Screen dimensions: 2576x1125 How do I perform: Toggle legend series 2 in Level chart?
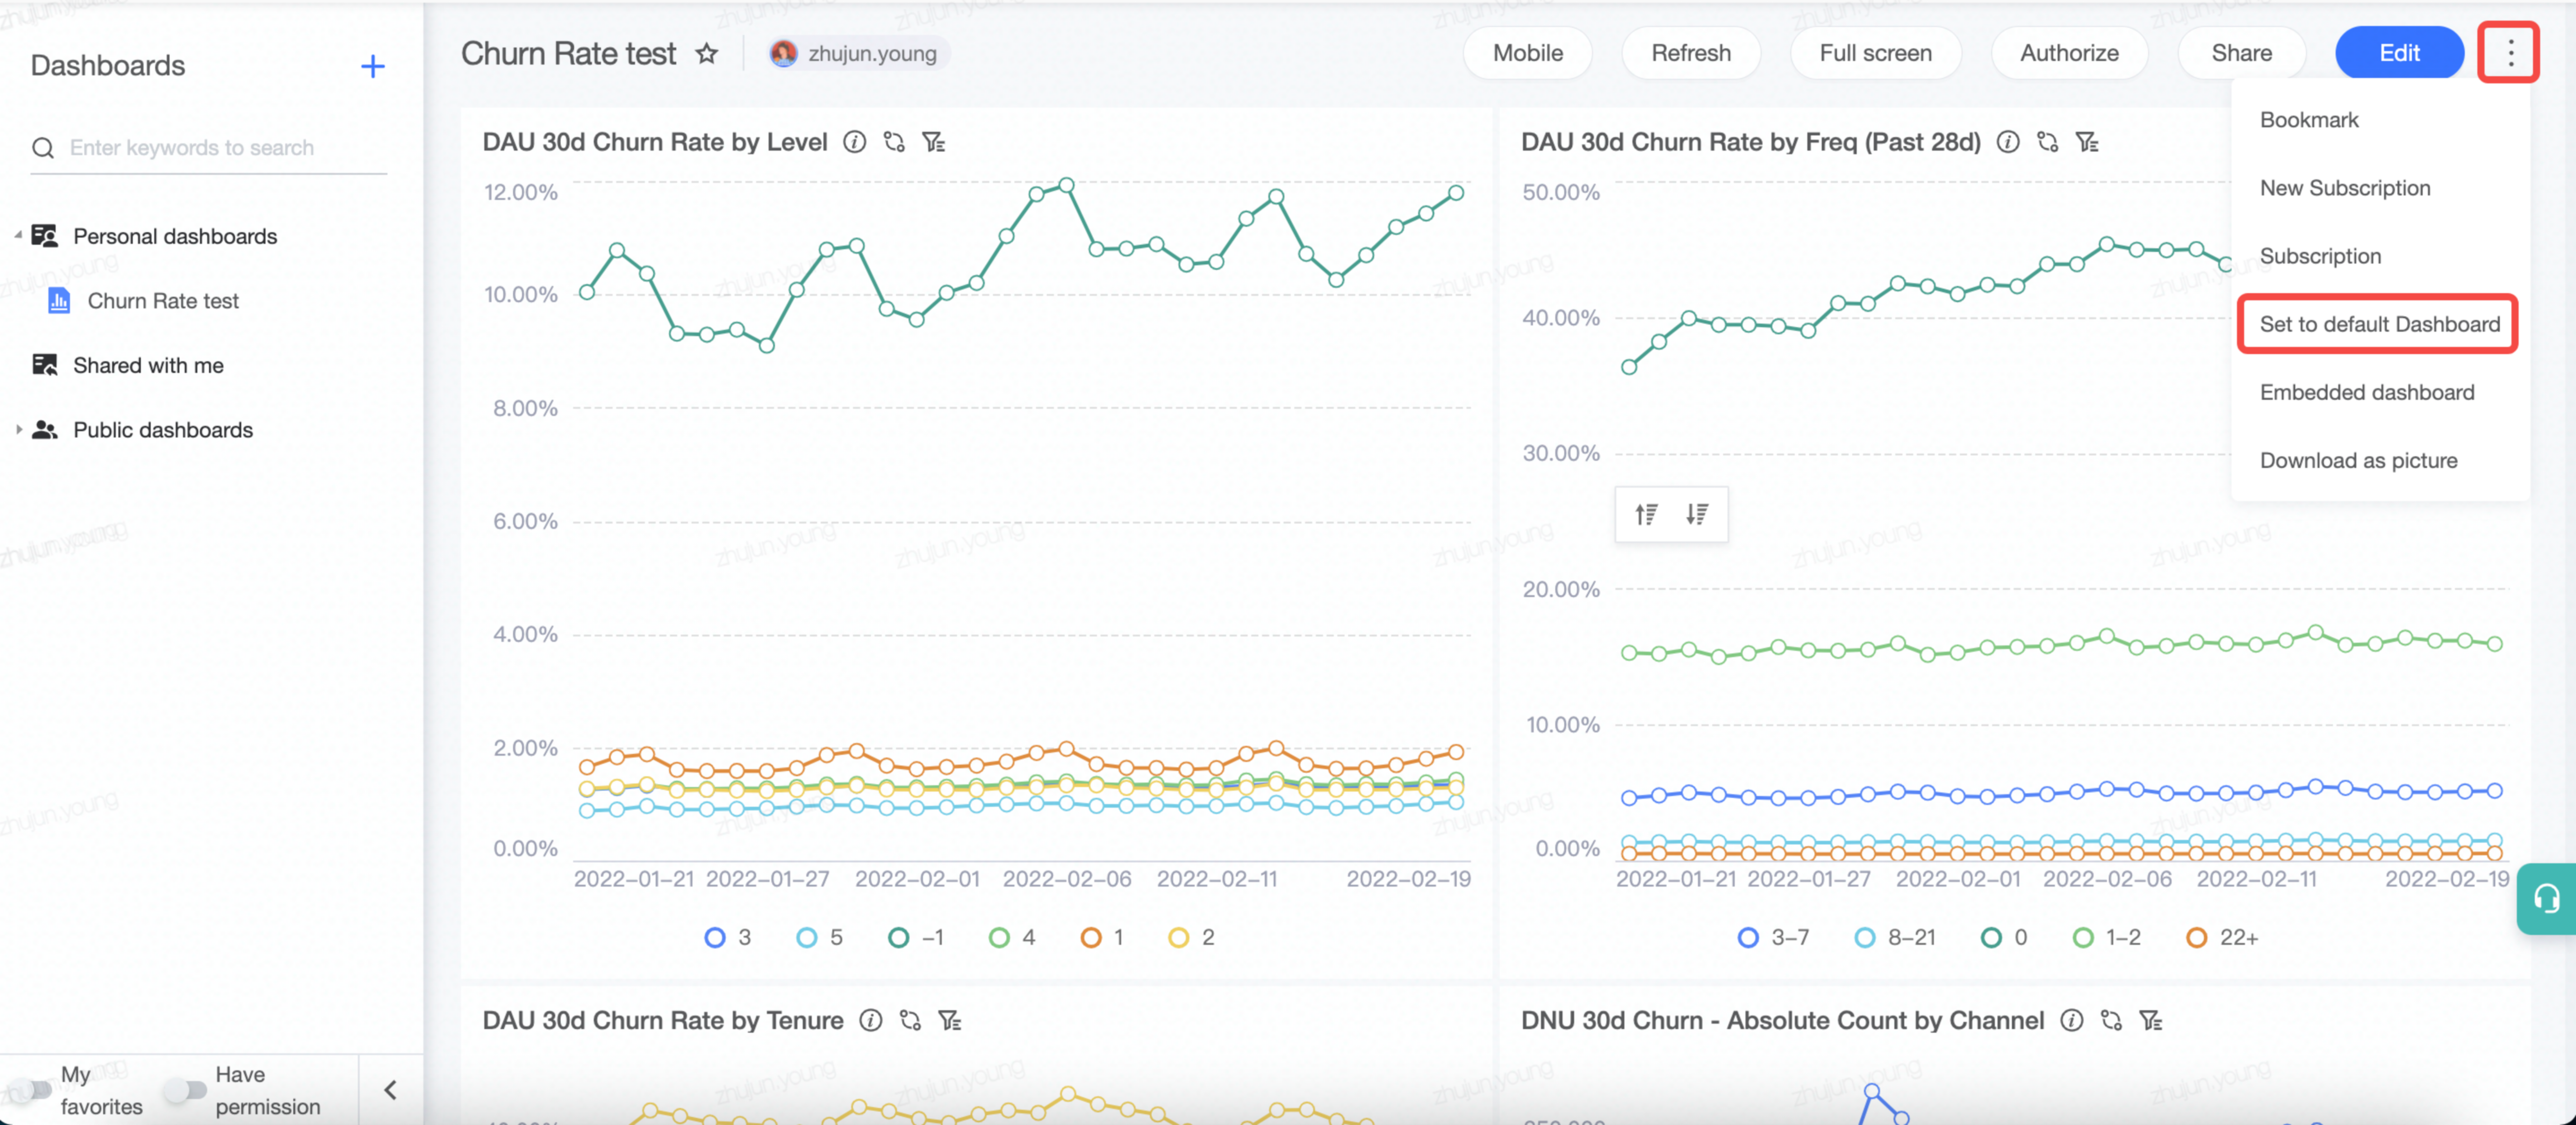tap(1191, 937)
